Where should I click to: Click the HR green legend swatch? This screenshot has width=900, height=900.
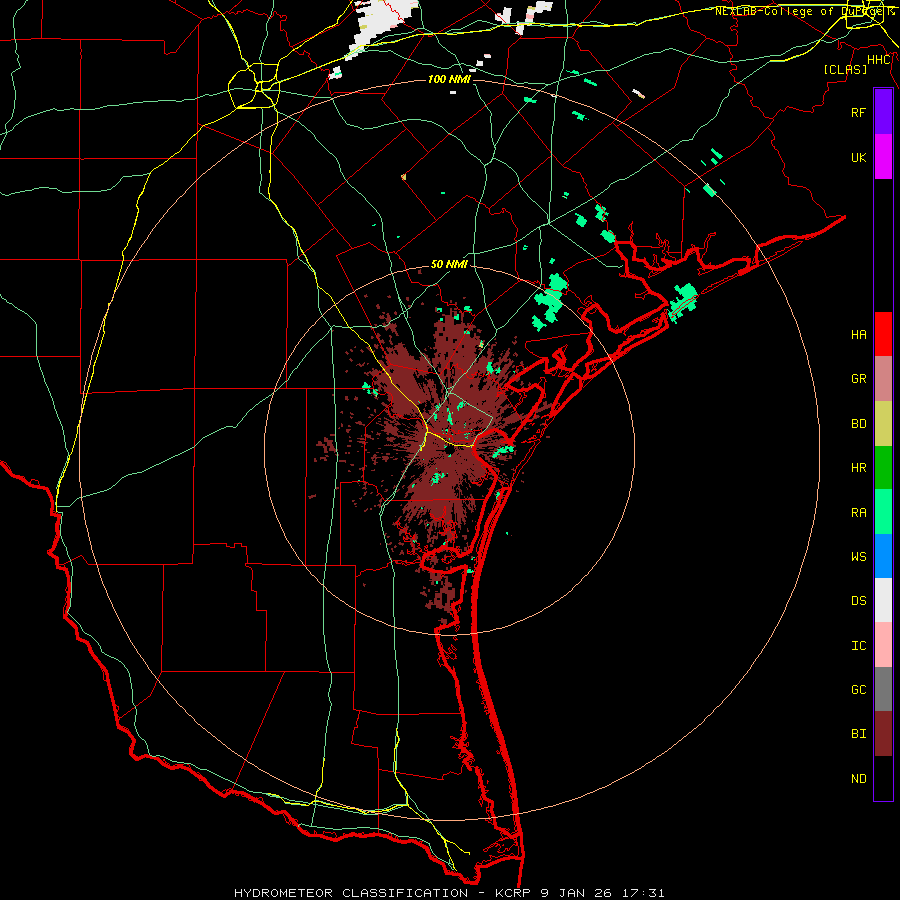click(883, 467)
